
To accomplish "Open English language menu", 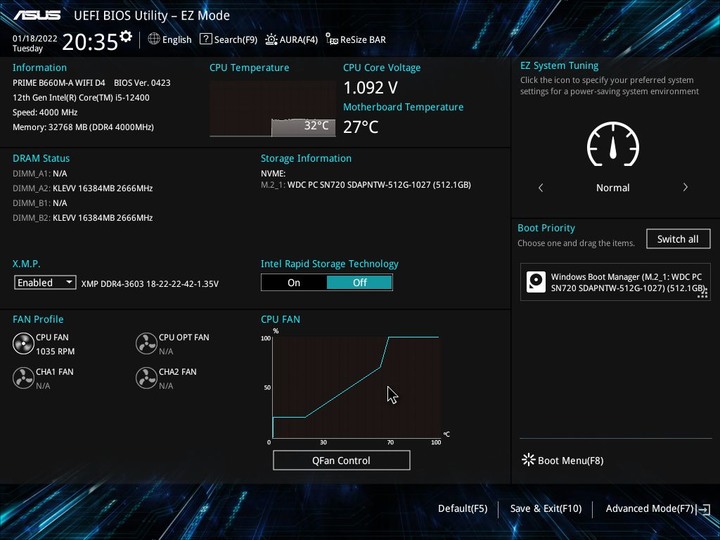I will tap(176, 39).
